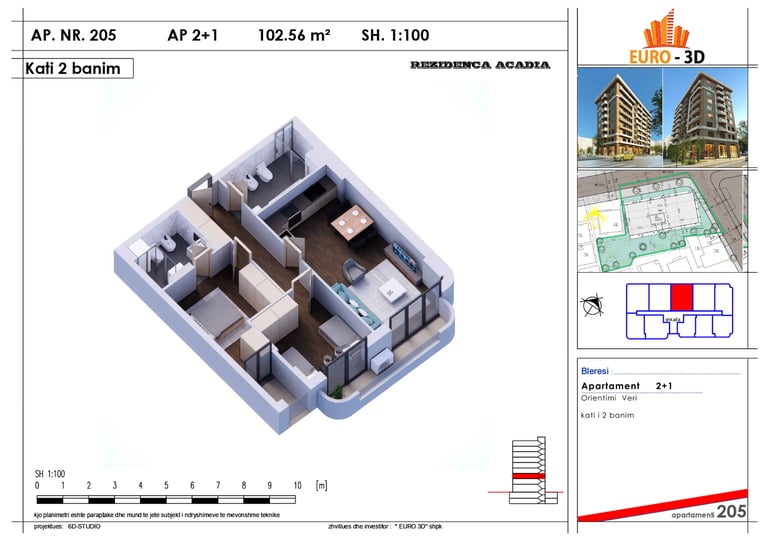Open the left building render photo
The width and height of the screenshot is (768, 542).
(620, 117)
